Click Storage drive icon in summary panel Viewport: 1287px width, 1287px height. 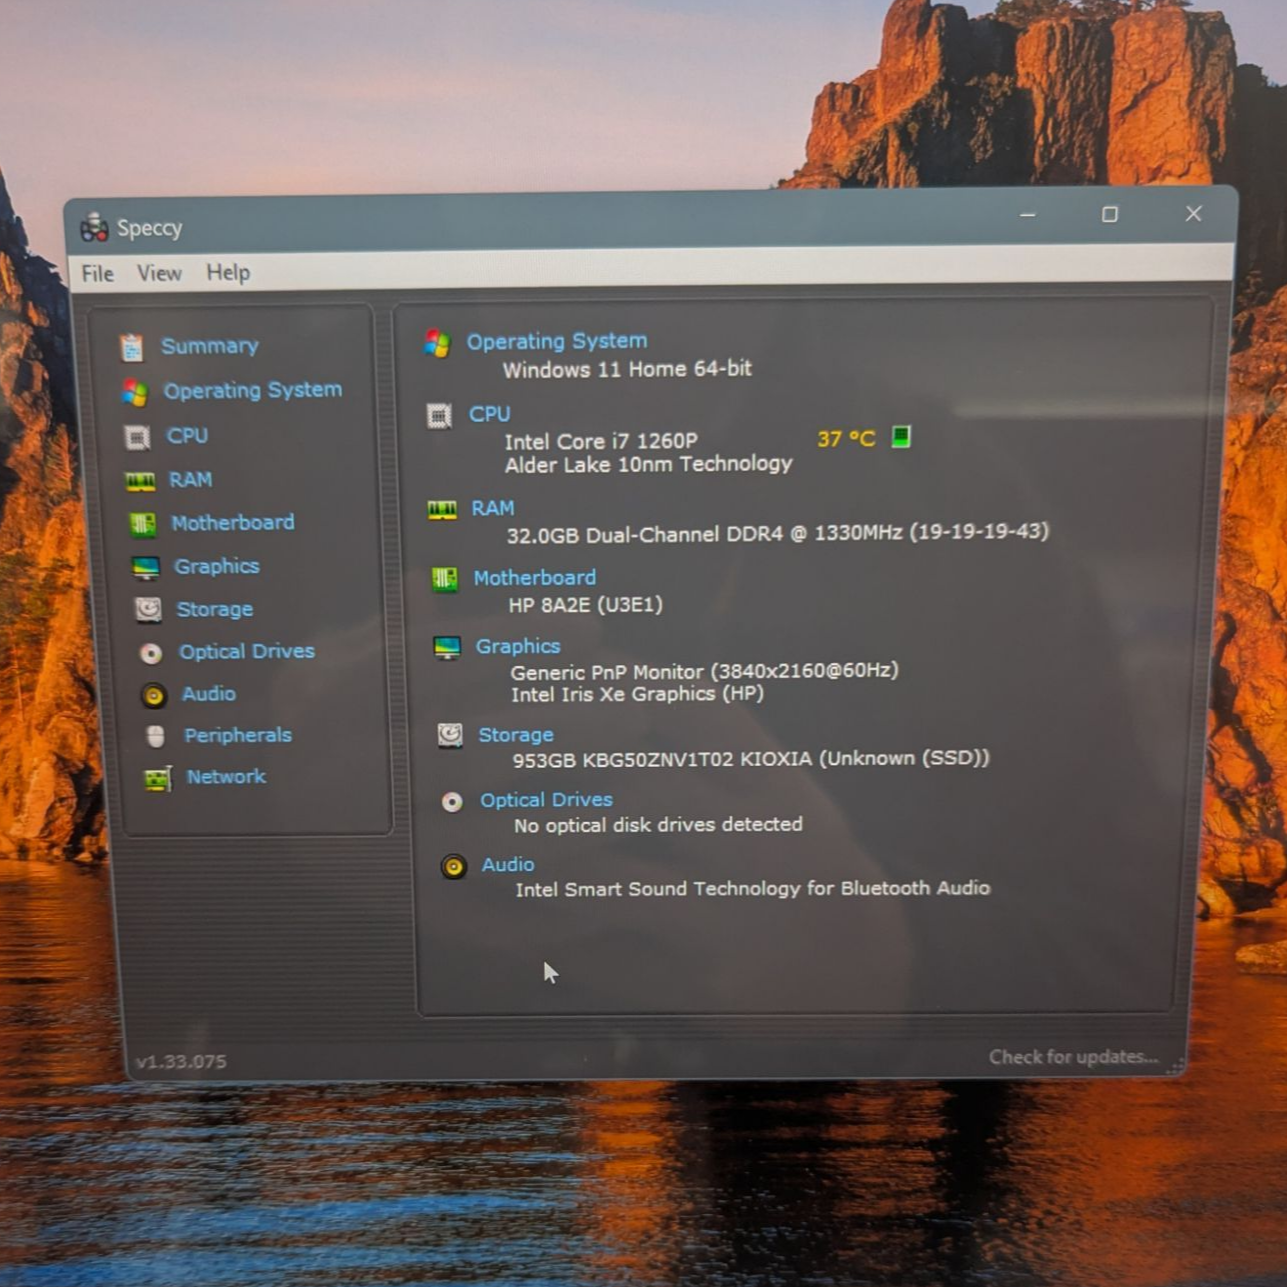[450, 736]
